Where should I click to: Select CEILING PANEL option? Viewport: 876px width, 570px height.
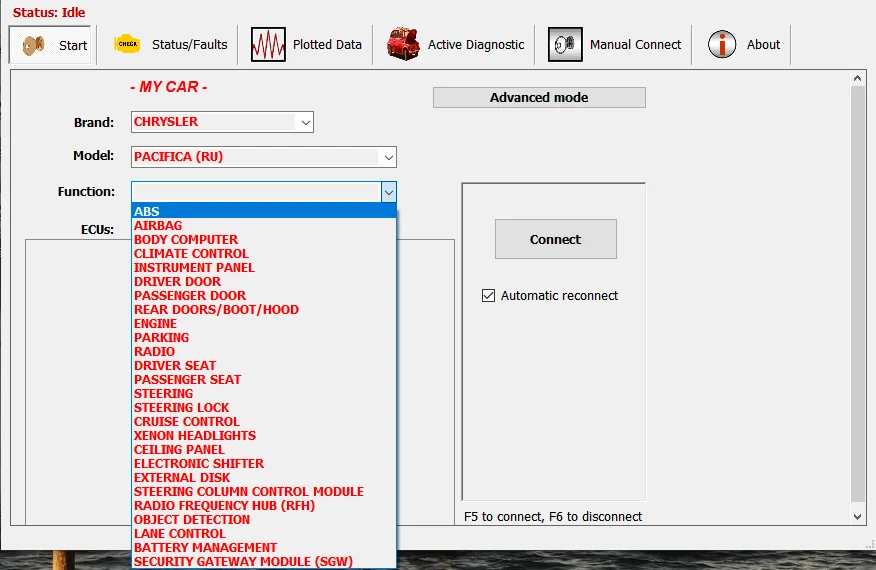pos(264,449)
